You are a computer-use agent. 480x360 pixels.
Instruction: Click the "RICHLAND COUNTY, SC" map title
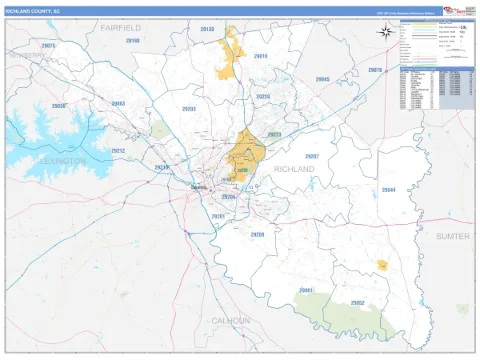tap(33, 11)
